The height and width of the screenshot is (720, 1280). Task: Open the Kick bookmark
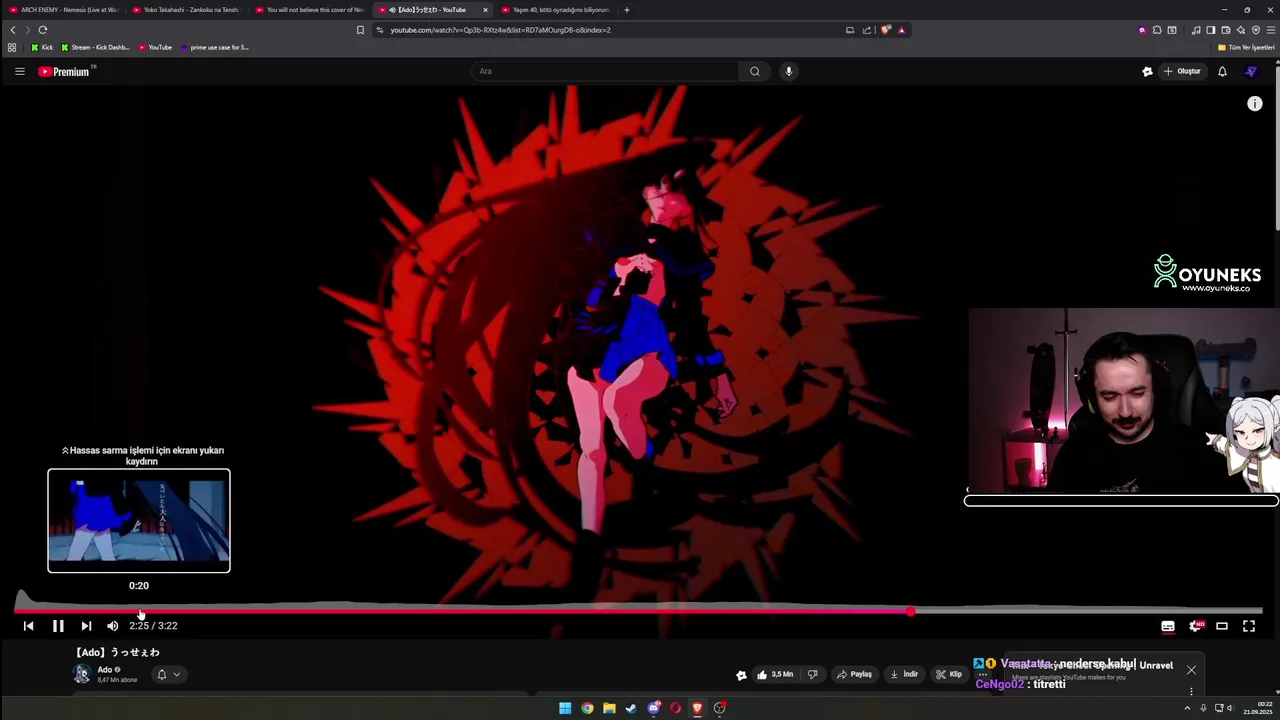(x=41, y=47)
